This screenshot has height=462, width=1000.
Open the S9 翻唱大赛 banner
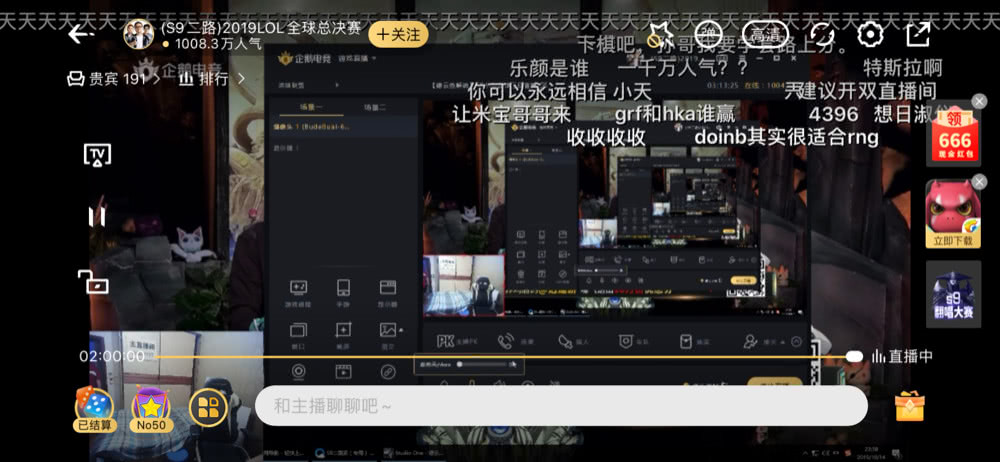coord(953,294)
